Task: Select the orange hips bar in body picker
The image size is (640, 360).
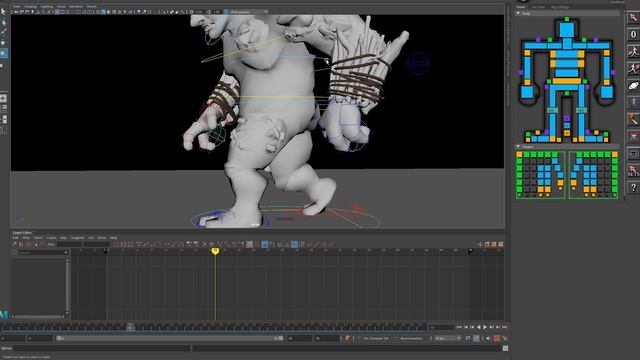Action: click(x=567, y=81)
